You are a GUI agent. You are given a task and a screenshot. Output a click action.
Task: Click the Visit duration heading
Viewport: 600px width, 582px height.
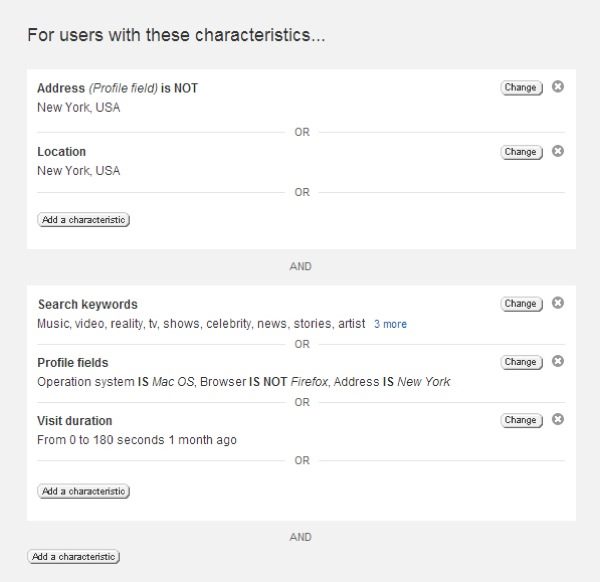tap(75, 421)
